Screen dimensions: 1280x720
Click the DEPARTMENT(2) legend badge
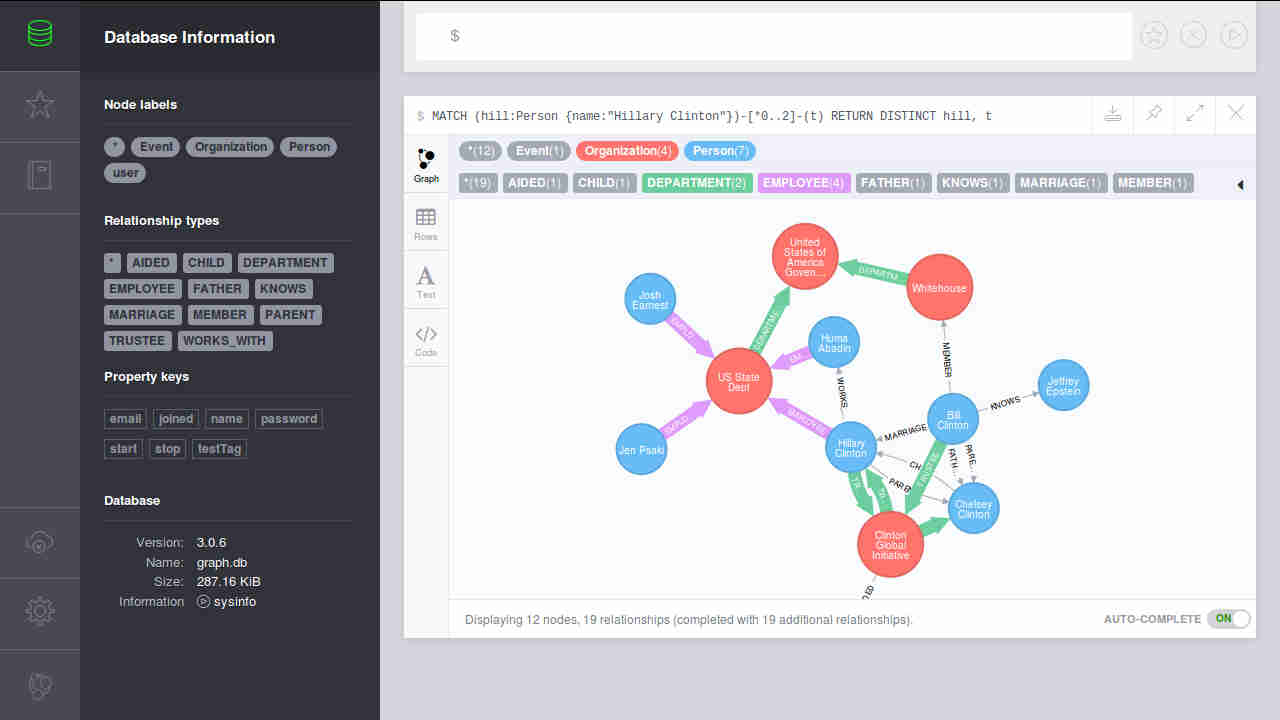click(697, 183)
